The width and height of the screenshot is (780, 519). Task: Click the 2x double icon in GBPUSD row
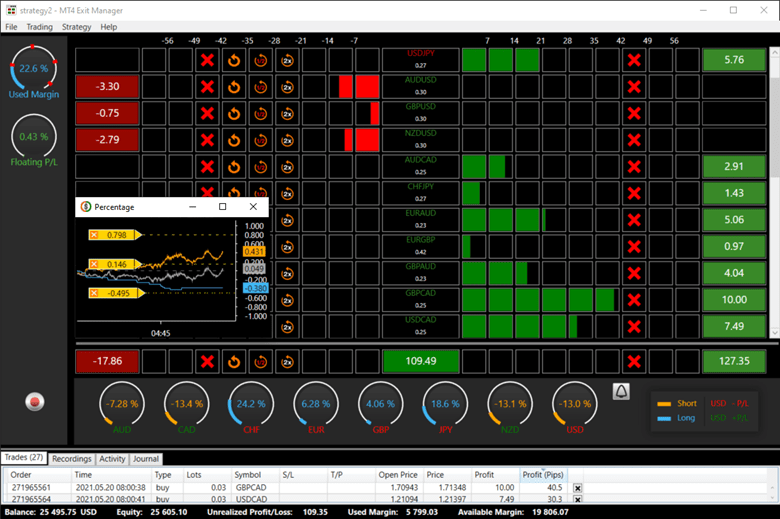(288, 113)
